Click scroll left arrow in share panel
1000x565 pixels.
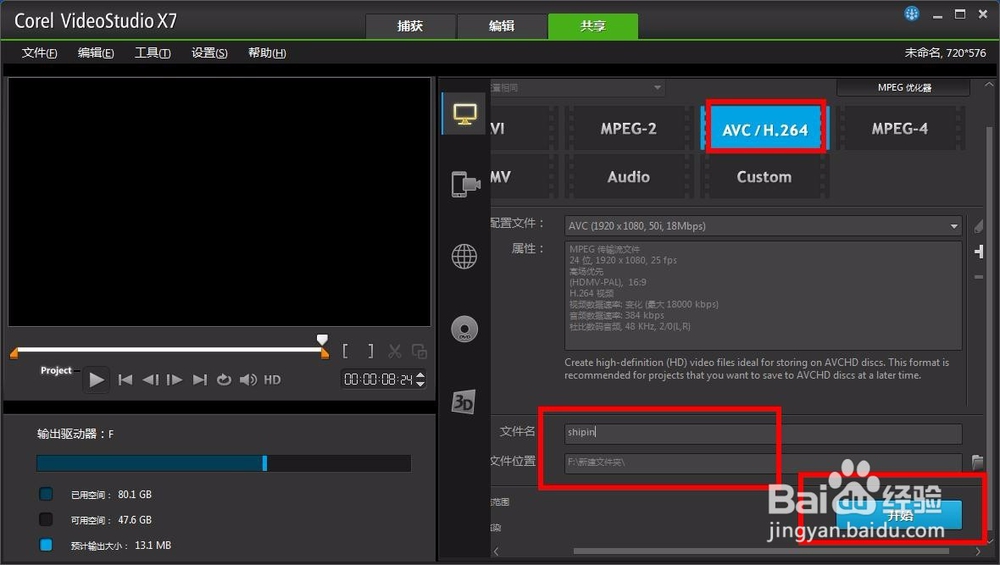point(496,552)
